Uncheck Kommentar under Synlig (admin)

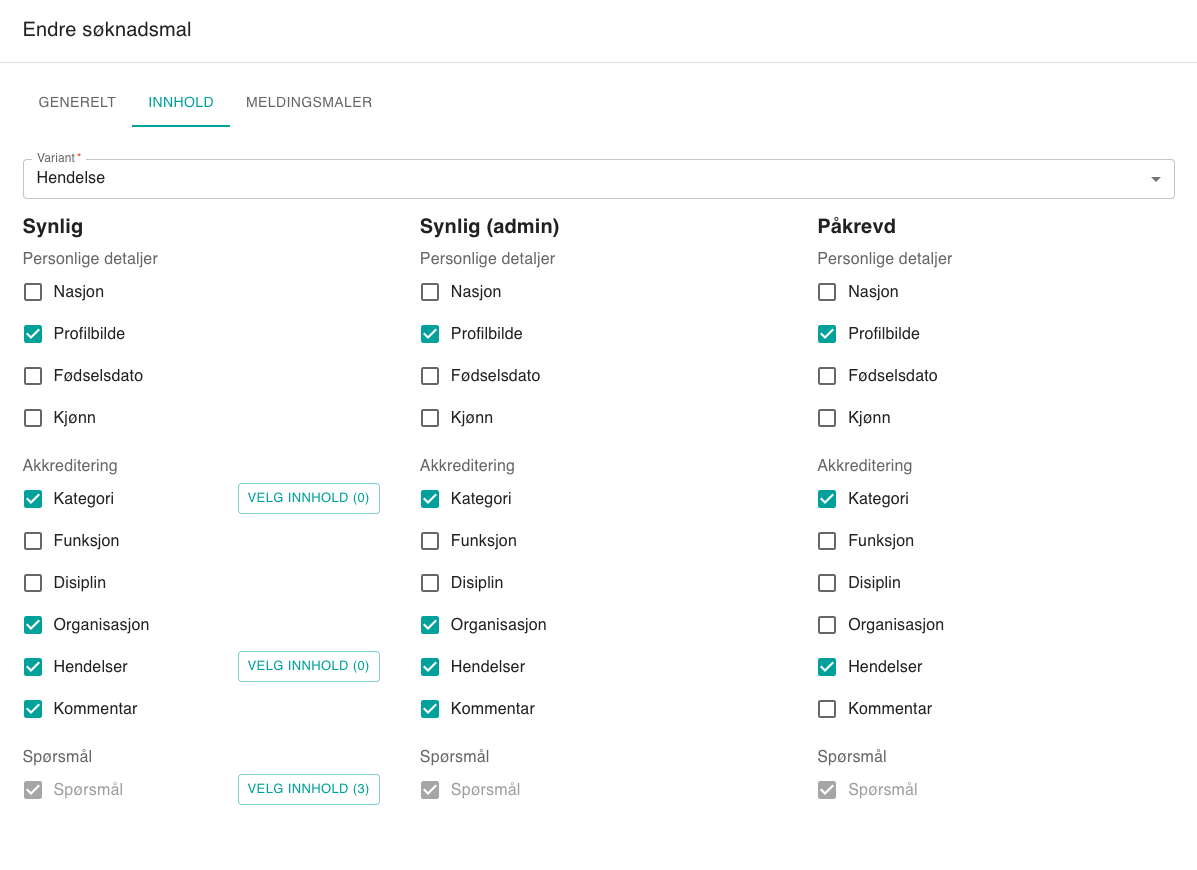[430, 709]
